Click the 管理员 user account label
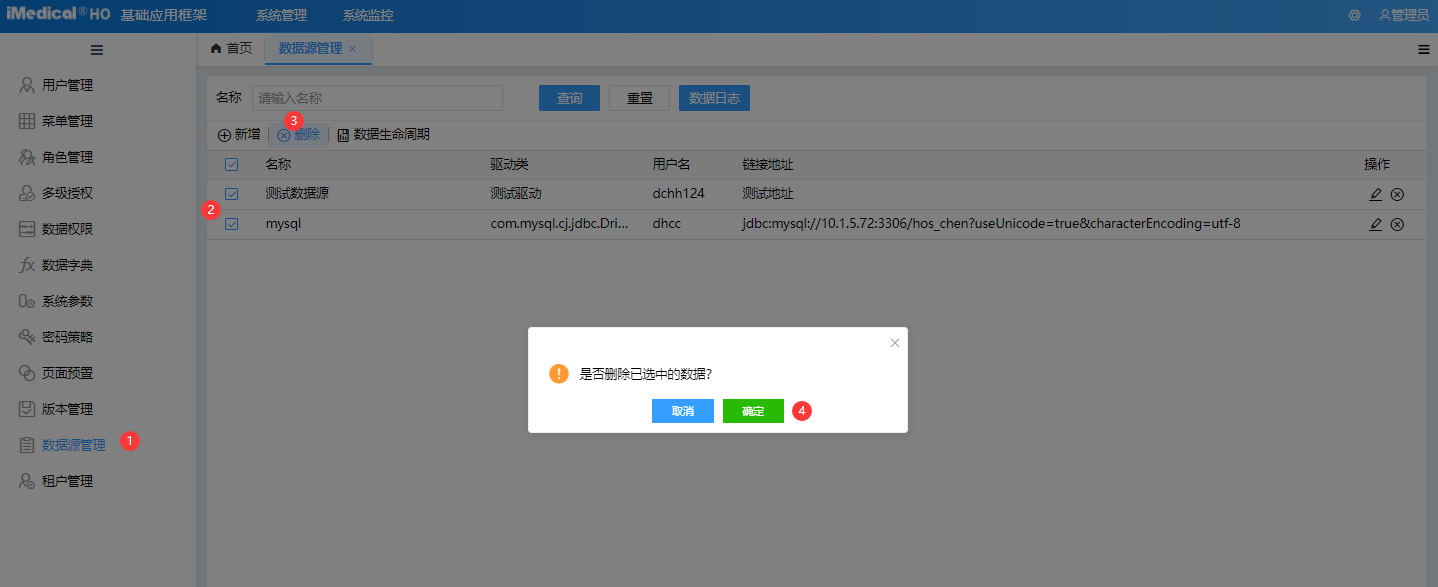The height and width of the screenshot is (587, 1438). click(x=1402, y=15)
